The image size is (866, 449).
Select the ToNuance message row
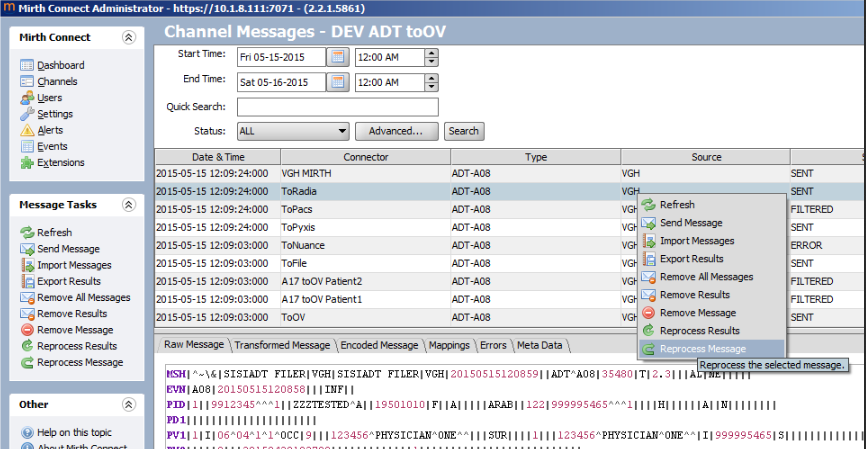tap(396, 245)
